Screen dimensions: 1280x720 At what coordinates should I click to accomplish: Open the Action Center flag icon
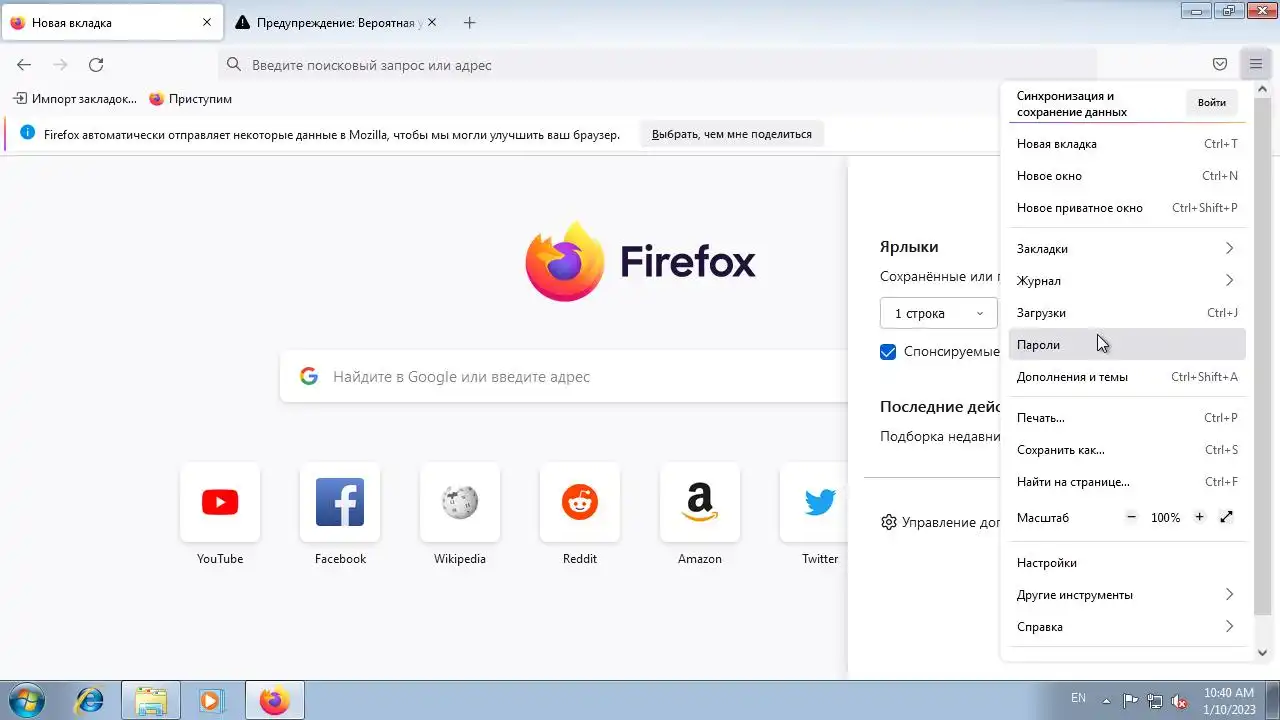coord(1130,701)
